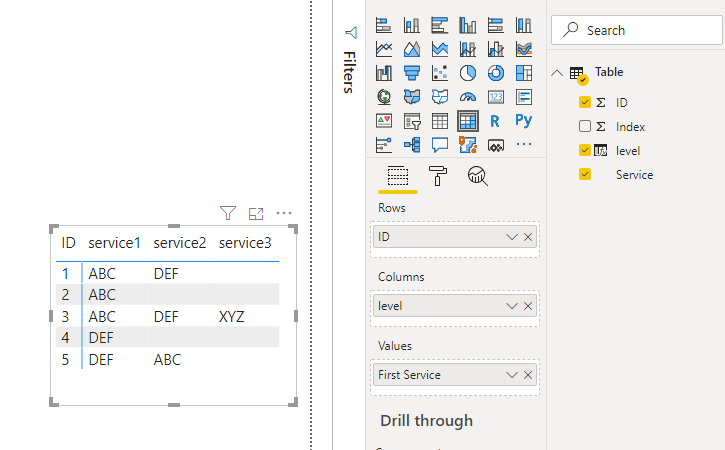This screenshot has height=450, width=725.
Task: Pick the 100% stacked bar chart visual
Action: tap(496, 25)
